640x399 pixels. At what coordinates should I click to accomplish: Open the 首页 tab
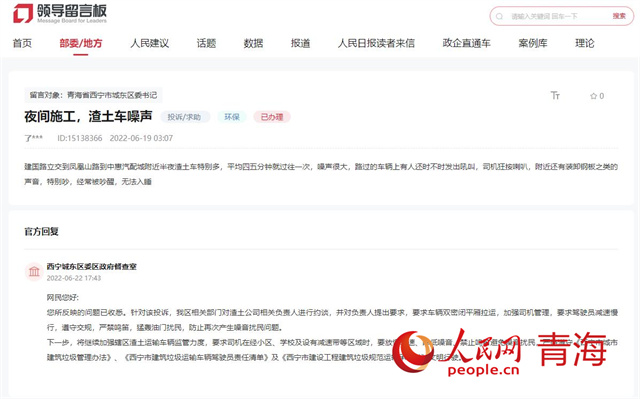22,43
